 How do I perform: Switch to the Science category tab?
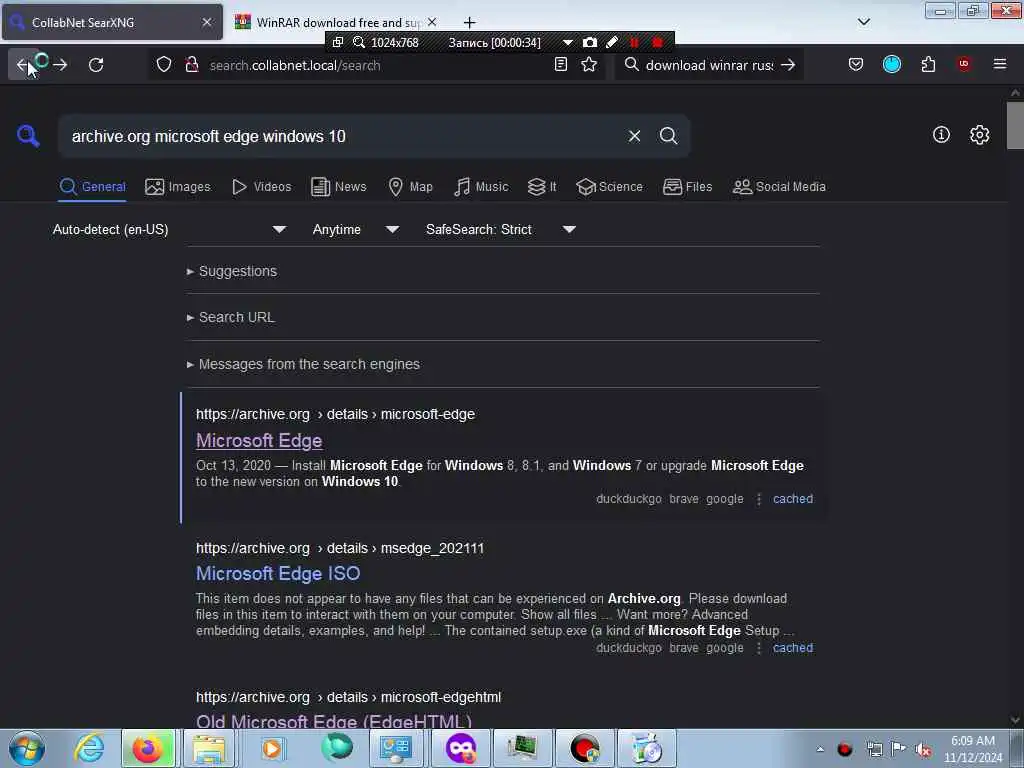point(609,187)
